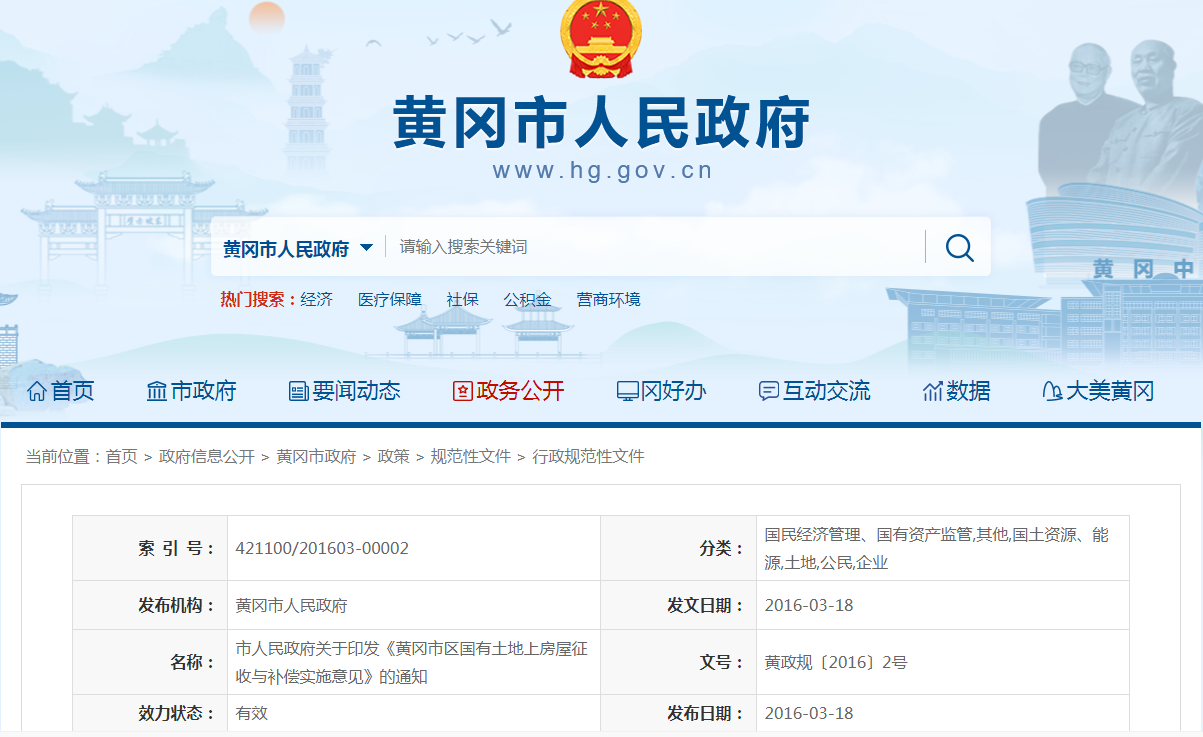The width and height of the screenshot is (1203, 737).
Task: Click the house icon beside 首页
Action: click(37, 391)
